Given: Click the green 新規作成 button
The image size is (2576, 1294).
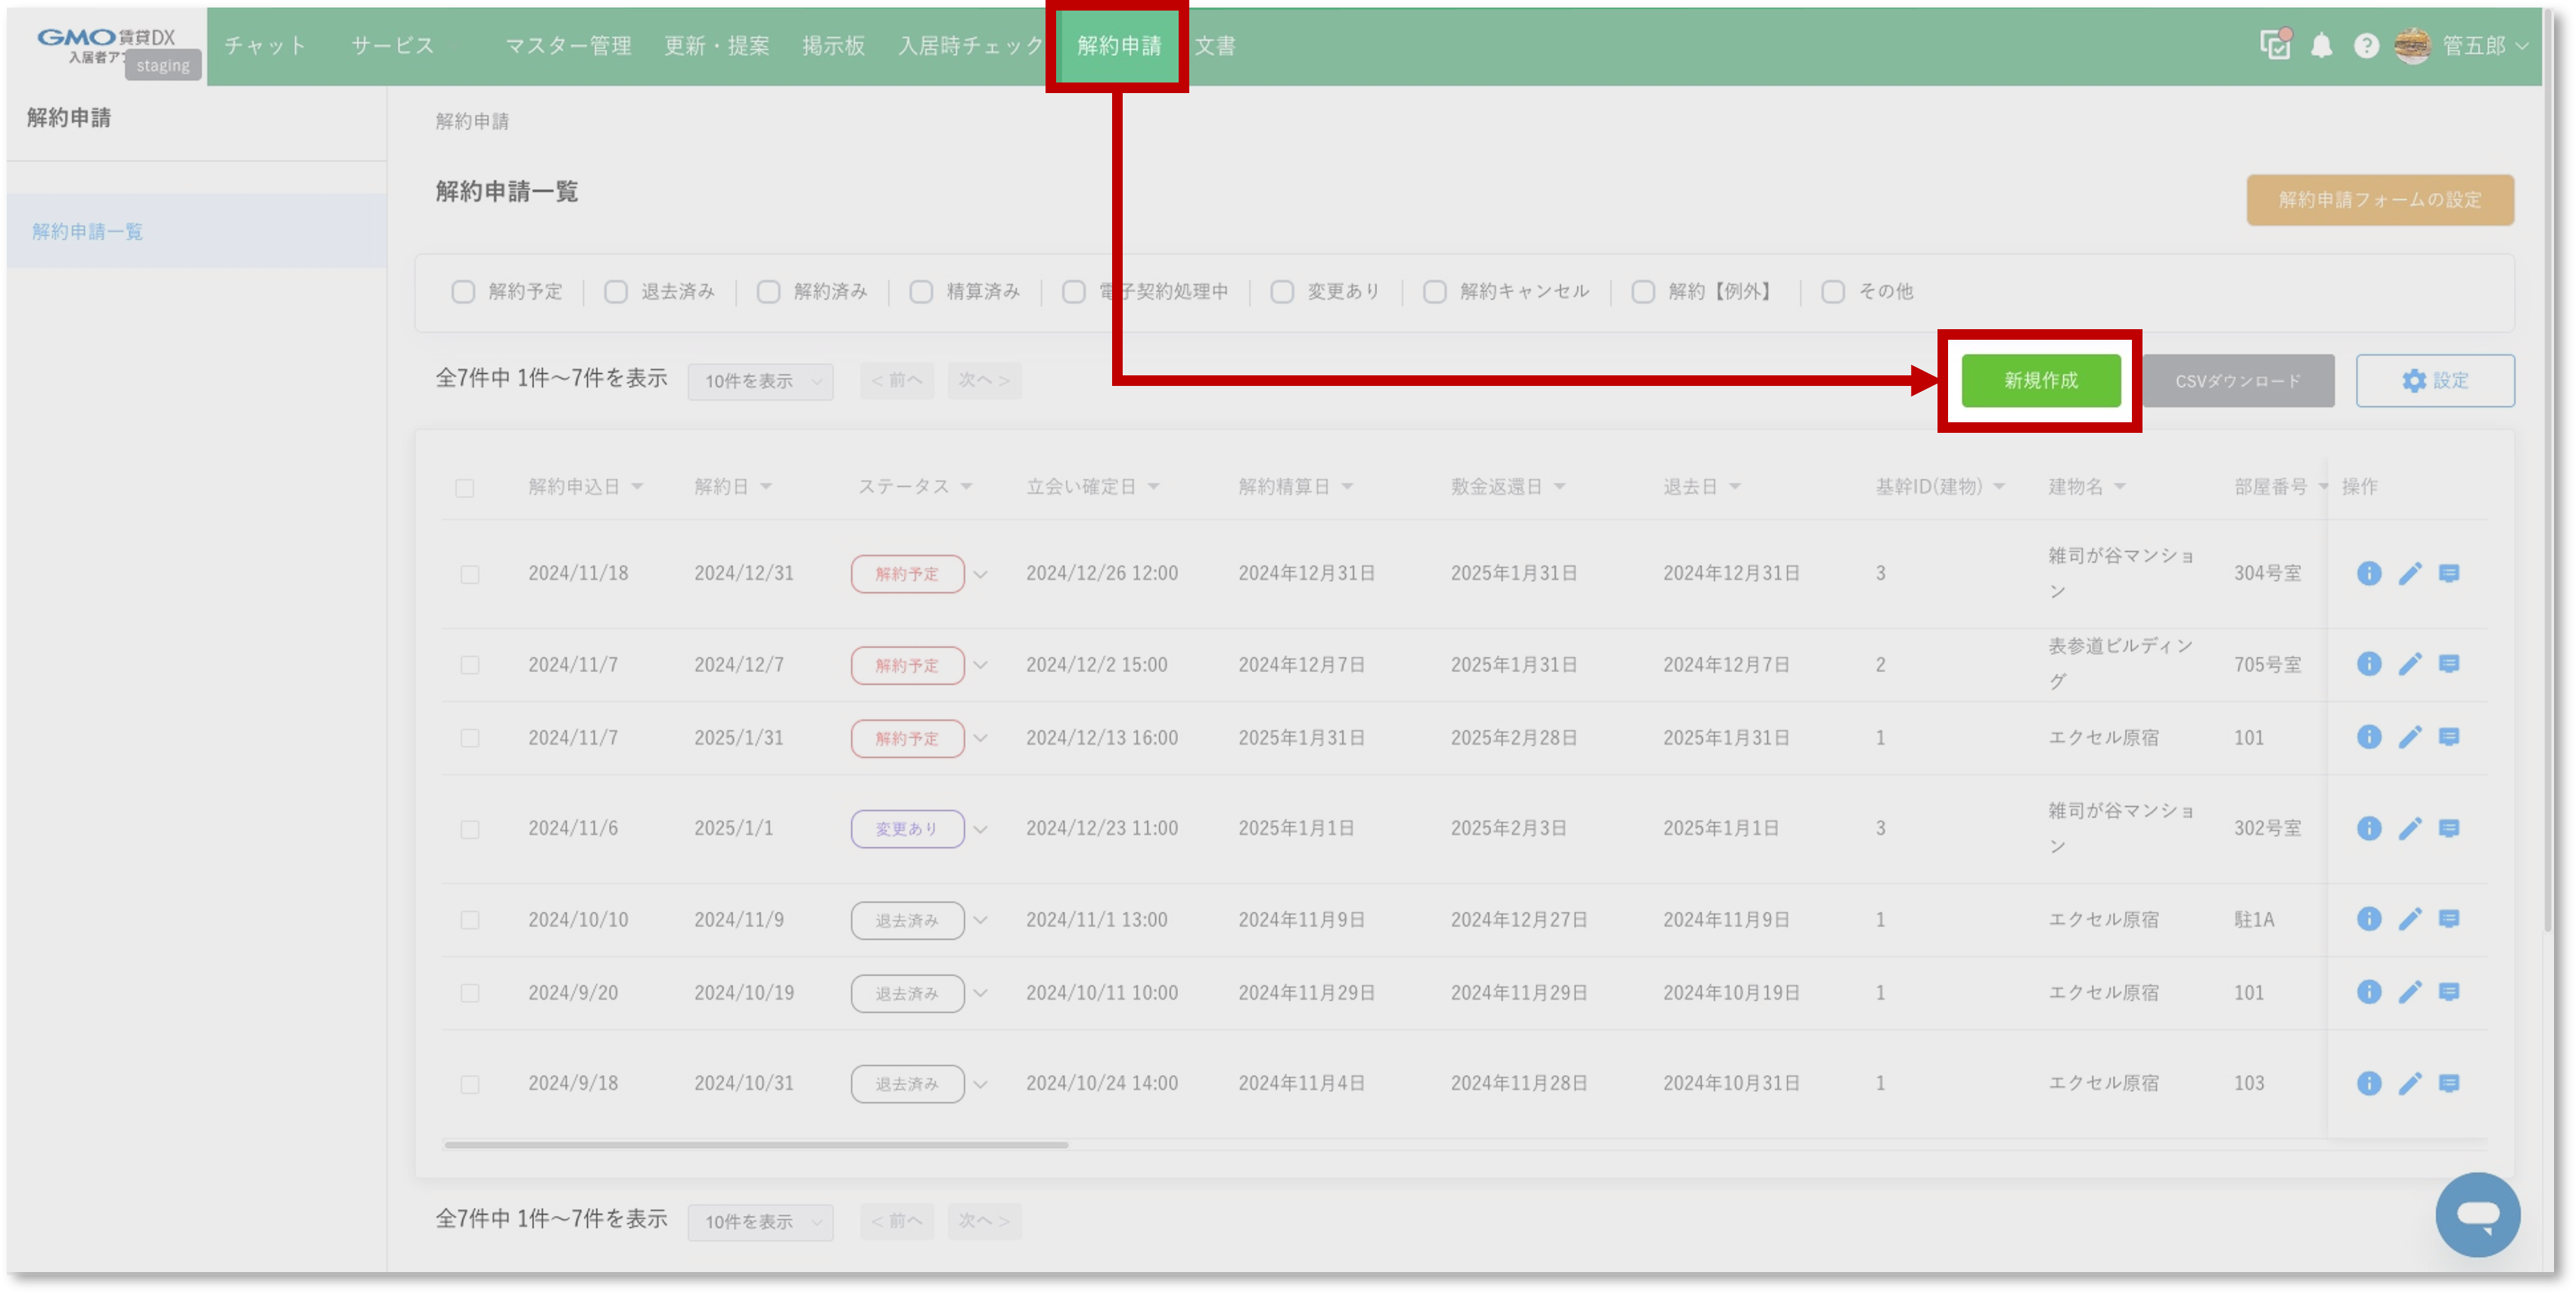Looking at the screenshot, I should point(2040,381).
